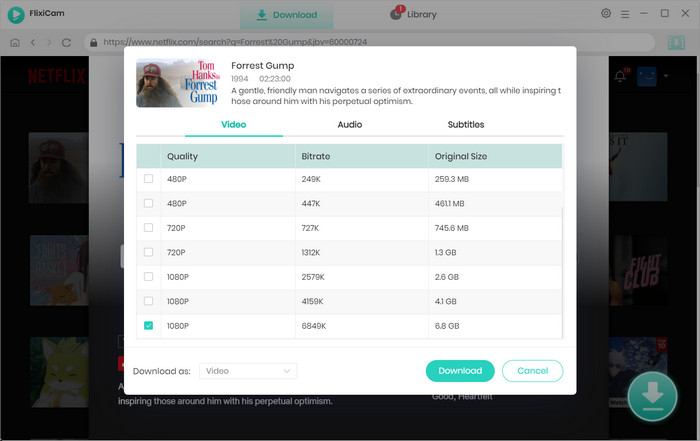
Task: Open the hamburger menu icon
Action: click(x=625, y=14)
